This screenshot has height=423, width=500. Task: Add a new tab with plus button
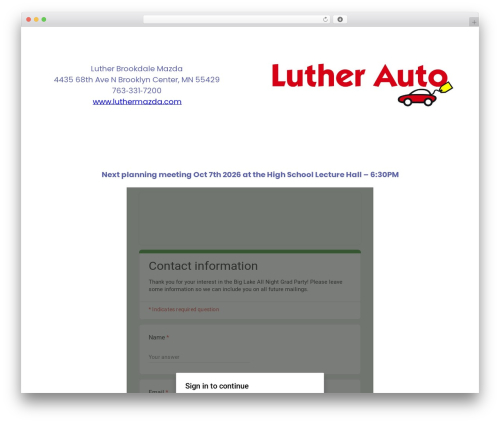tap(474, 22)
